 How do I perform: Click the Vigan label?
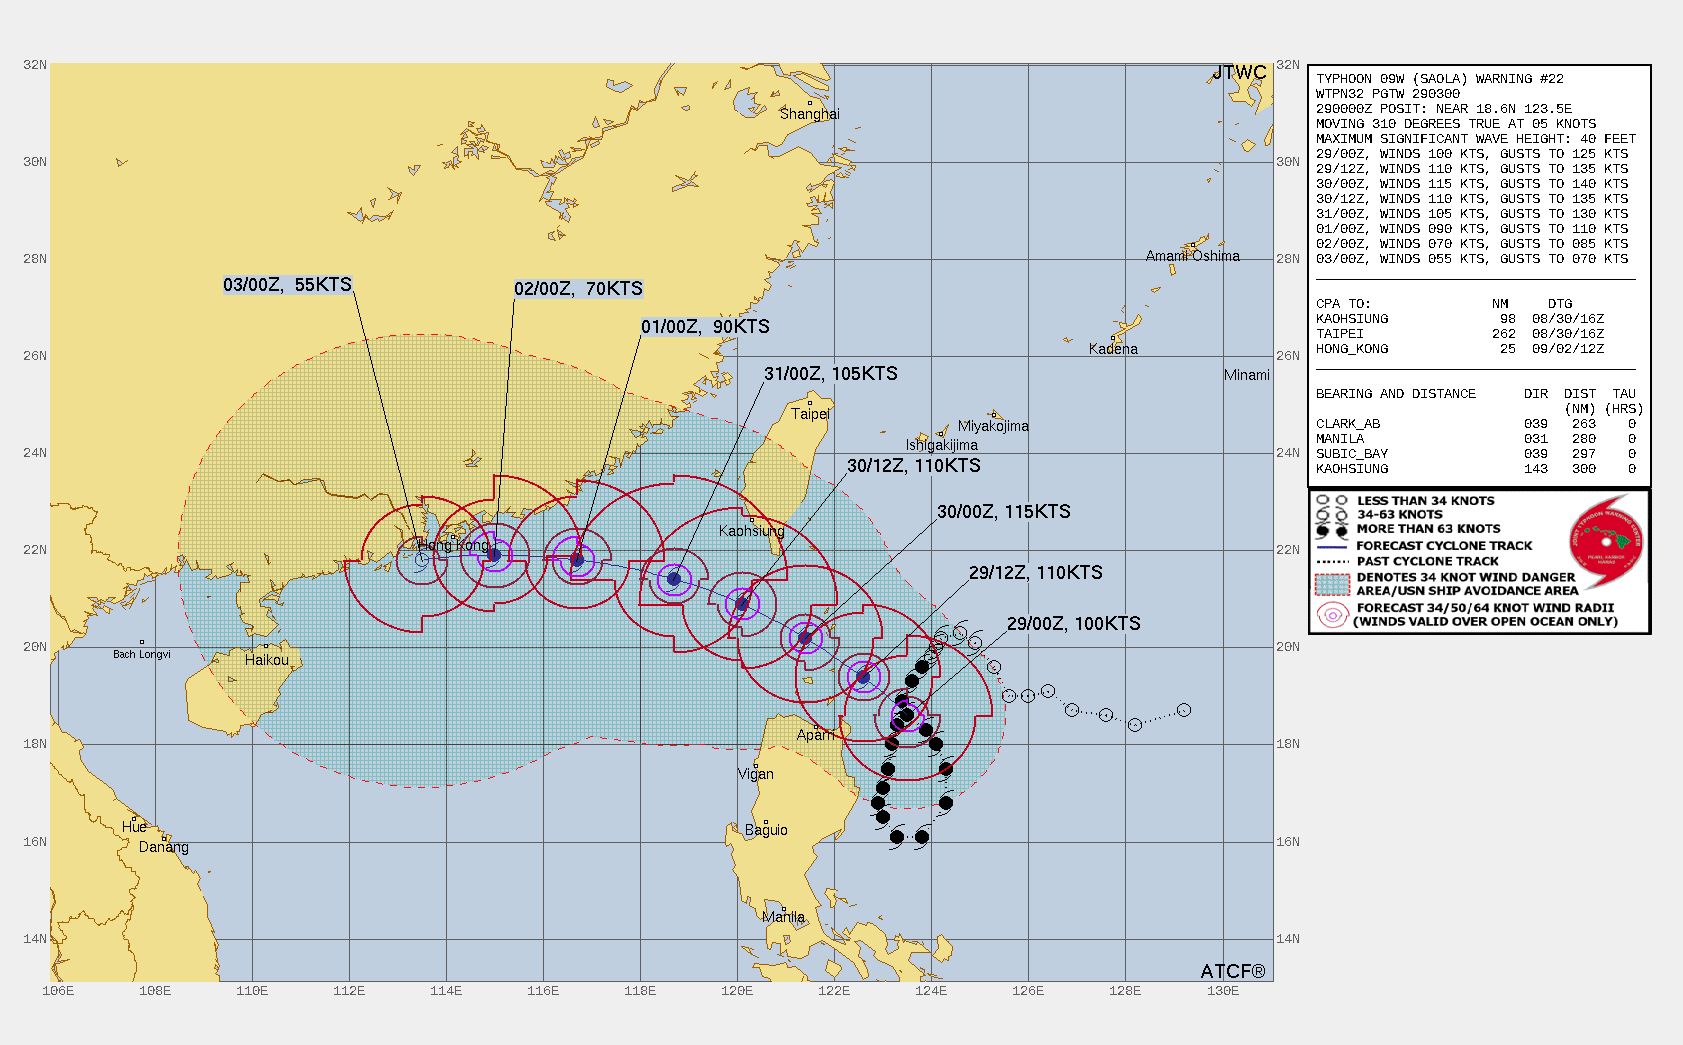click(756, 774)
